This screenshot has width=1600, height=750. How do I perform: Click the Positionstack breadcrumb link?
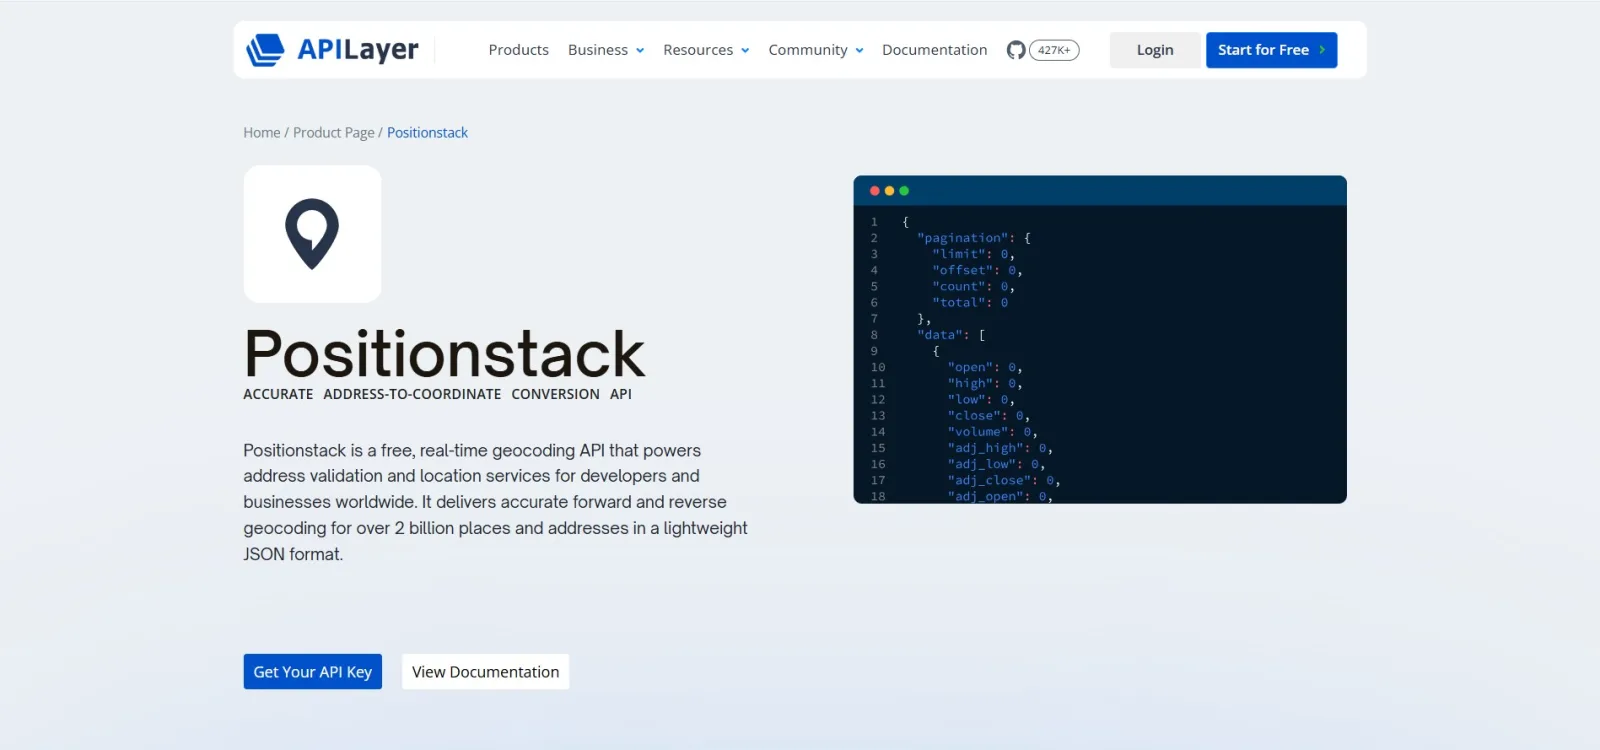[x=427, y=132]
